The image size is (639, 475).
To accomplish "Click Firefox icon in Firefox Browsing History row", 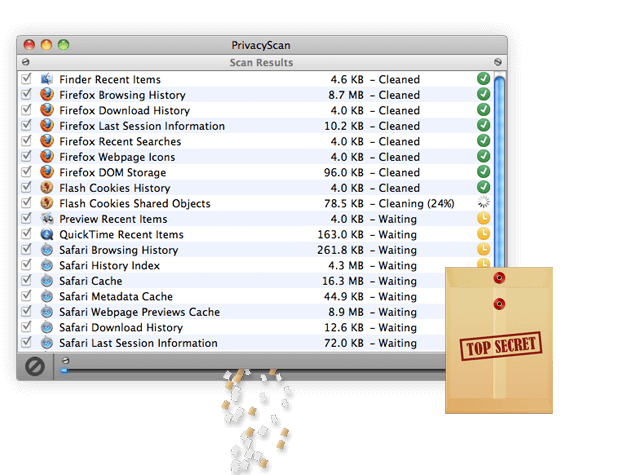I will pyautogui.click(x=47, y=94).
